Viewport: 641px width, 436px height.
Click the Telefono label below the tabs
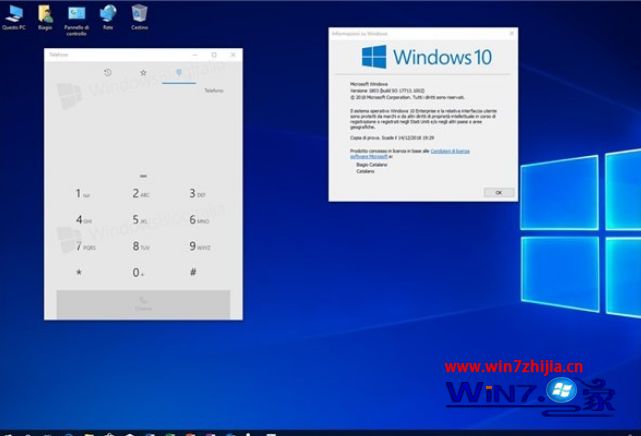point(214,90)
